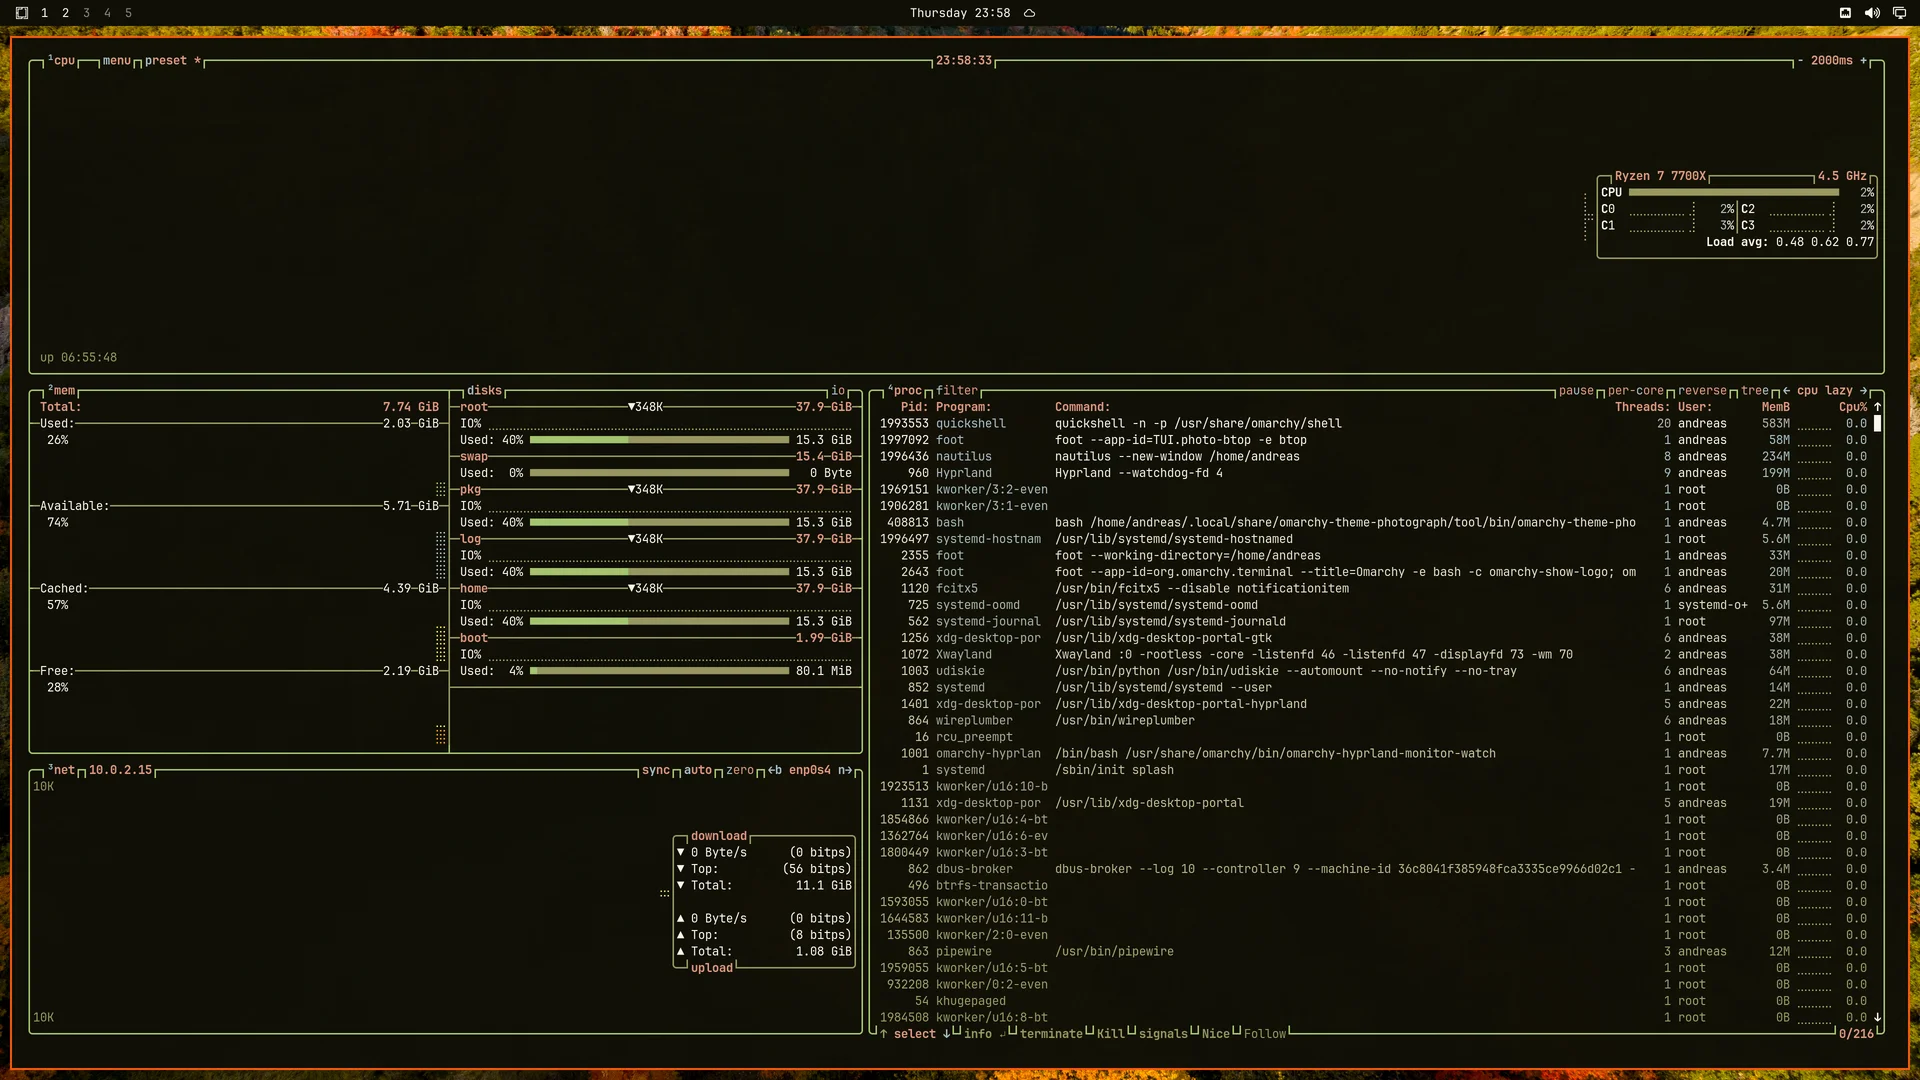Switch to workspace 2
This screenshot has height=1080, width=1920.
65,13
